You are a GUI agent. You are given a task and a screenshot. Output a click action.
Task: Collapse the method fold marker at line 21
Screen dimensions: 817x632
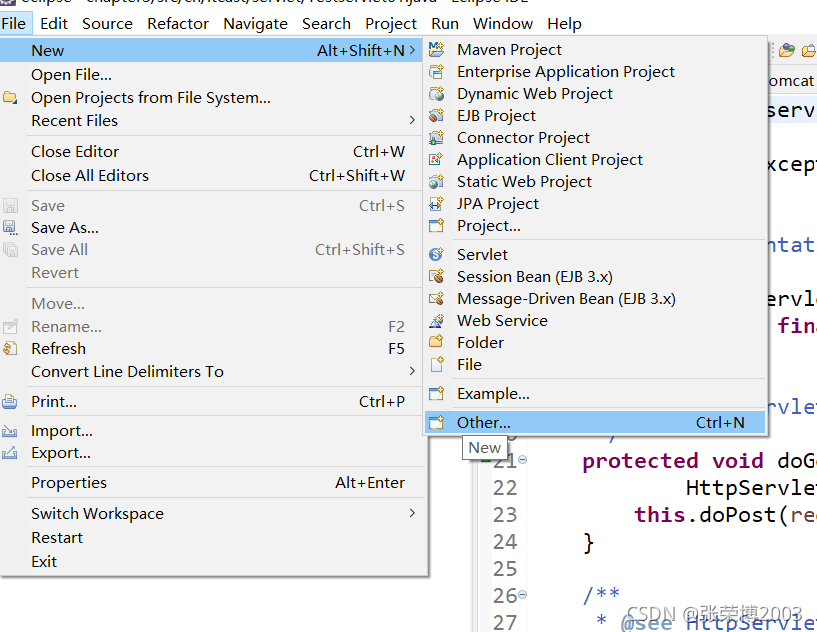(522, 460)
